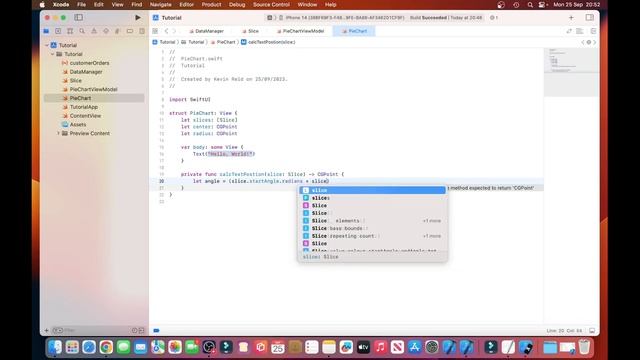Image resolution: width=640 pixels, height=360 pixels.
Task: Choose 'Slice(base:bounds:)' completion entry
Action: 372,228
